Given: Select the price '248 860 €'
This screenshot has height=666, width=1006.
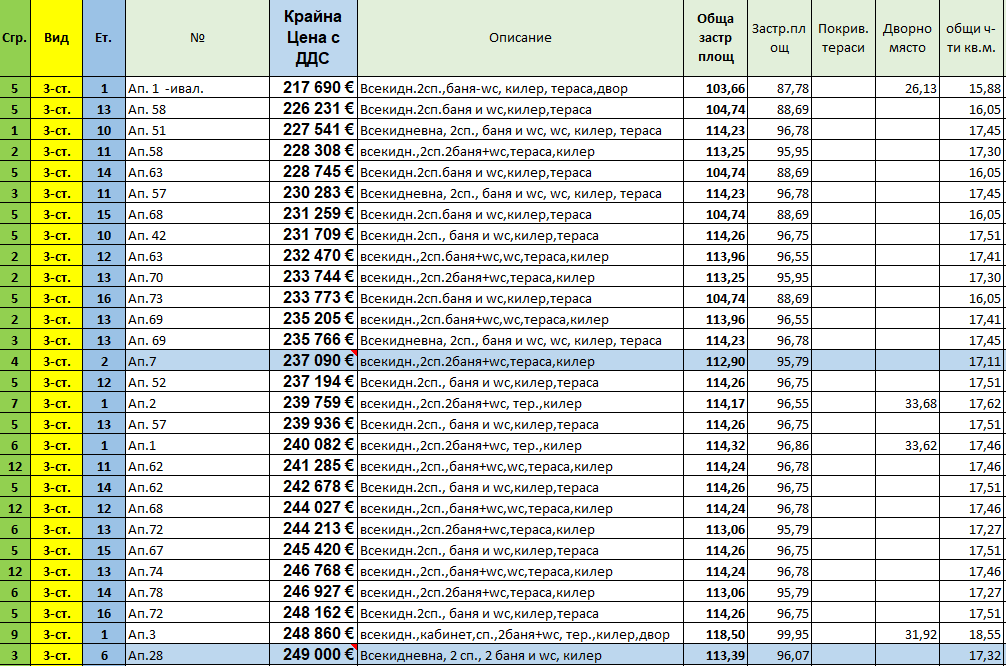Looking at the screenshot, I should 313,634.
